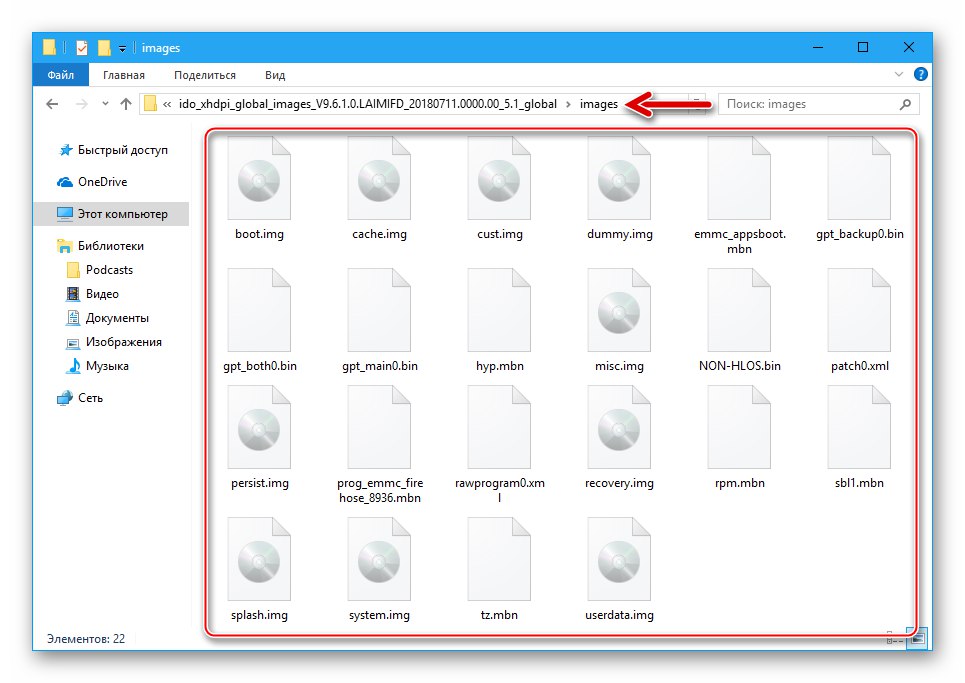Open the Файл menu tab
This screenshot has height=683, width=965.
pos(60,75)
